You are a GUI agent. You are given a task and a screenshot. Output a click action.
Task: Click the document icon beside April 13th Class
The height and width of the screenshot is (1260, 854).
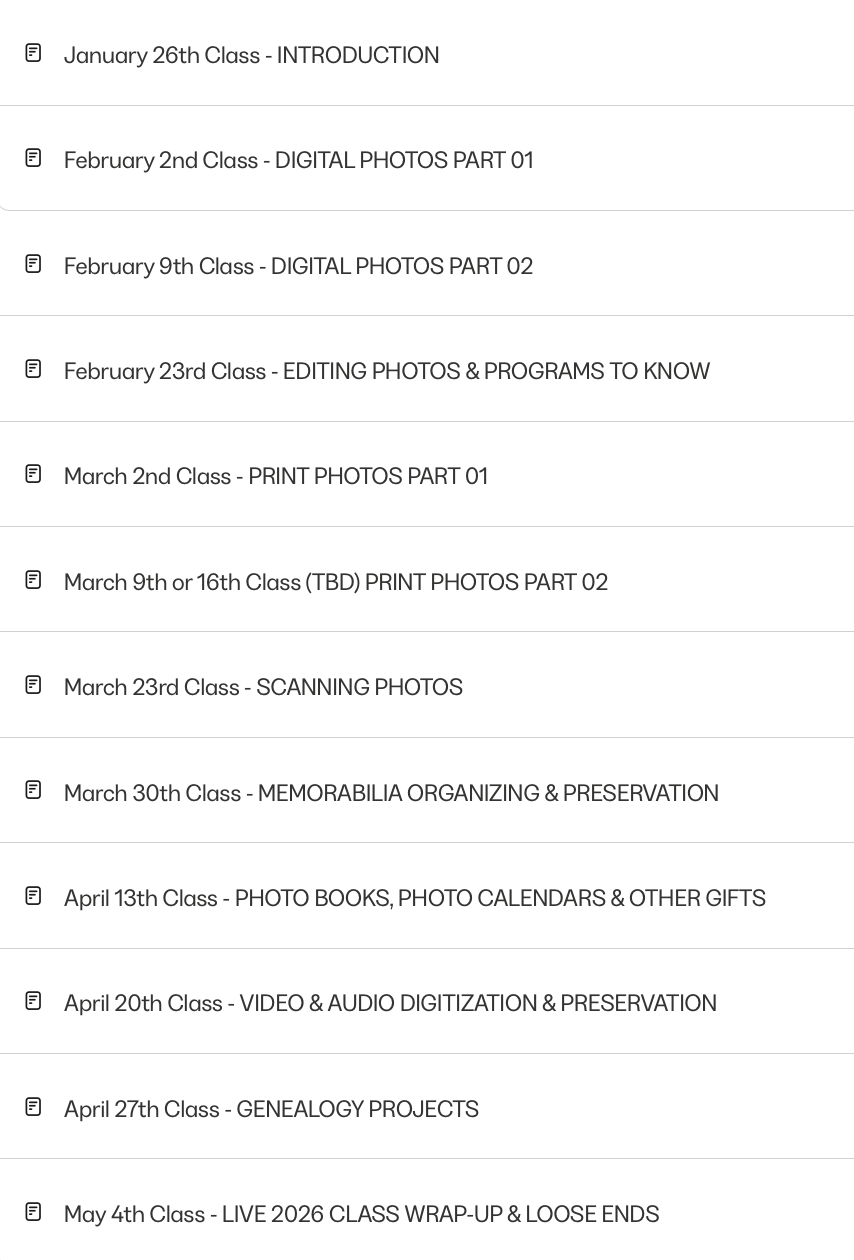(x=33, y=896)
